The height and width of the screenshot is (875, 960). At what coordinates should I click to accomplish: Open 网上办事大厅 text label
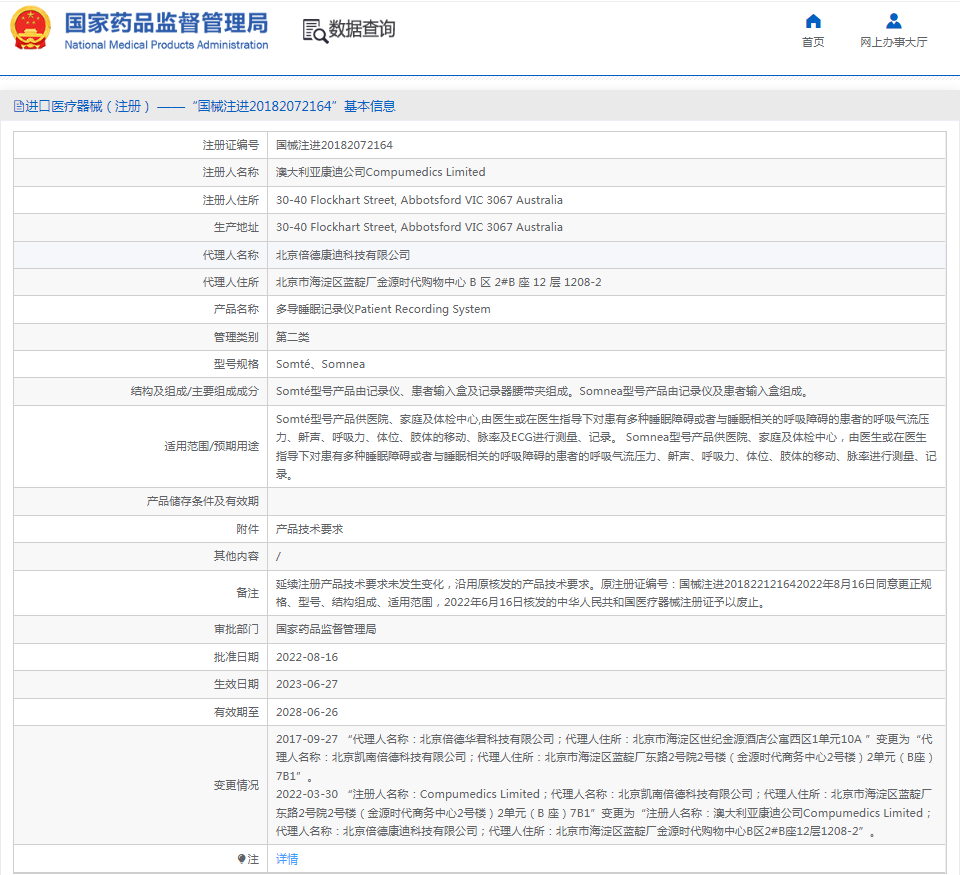coord(893,42)
